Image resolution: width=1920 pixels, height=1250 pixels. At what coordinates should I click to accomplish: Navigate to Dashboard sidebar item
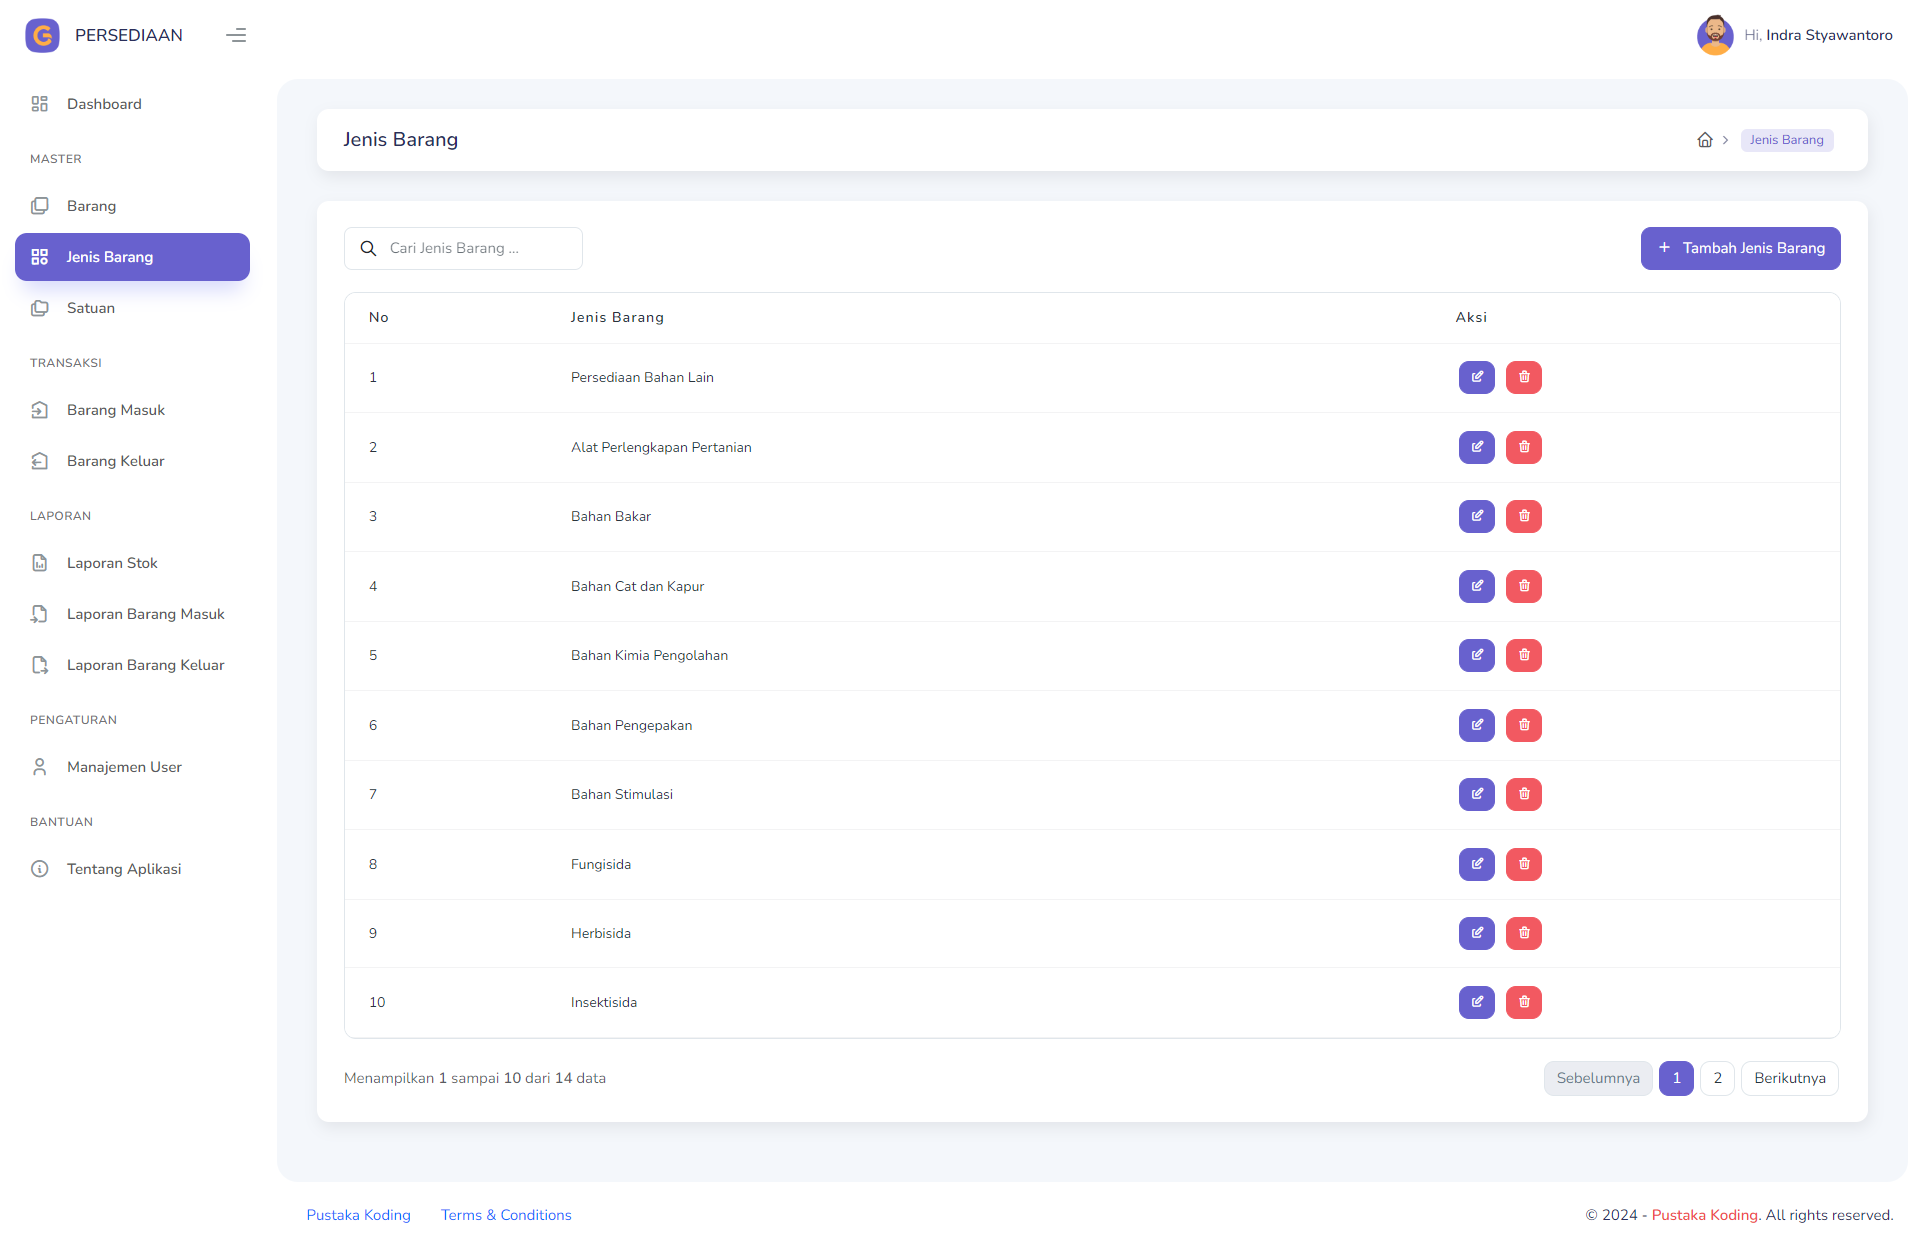click(104, 104)
